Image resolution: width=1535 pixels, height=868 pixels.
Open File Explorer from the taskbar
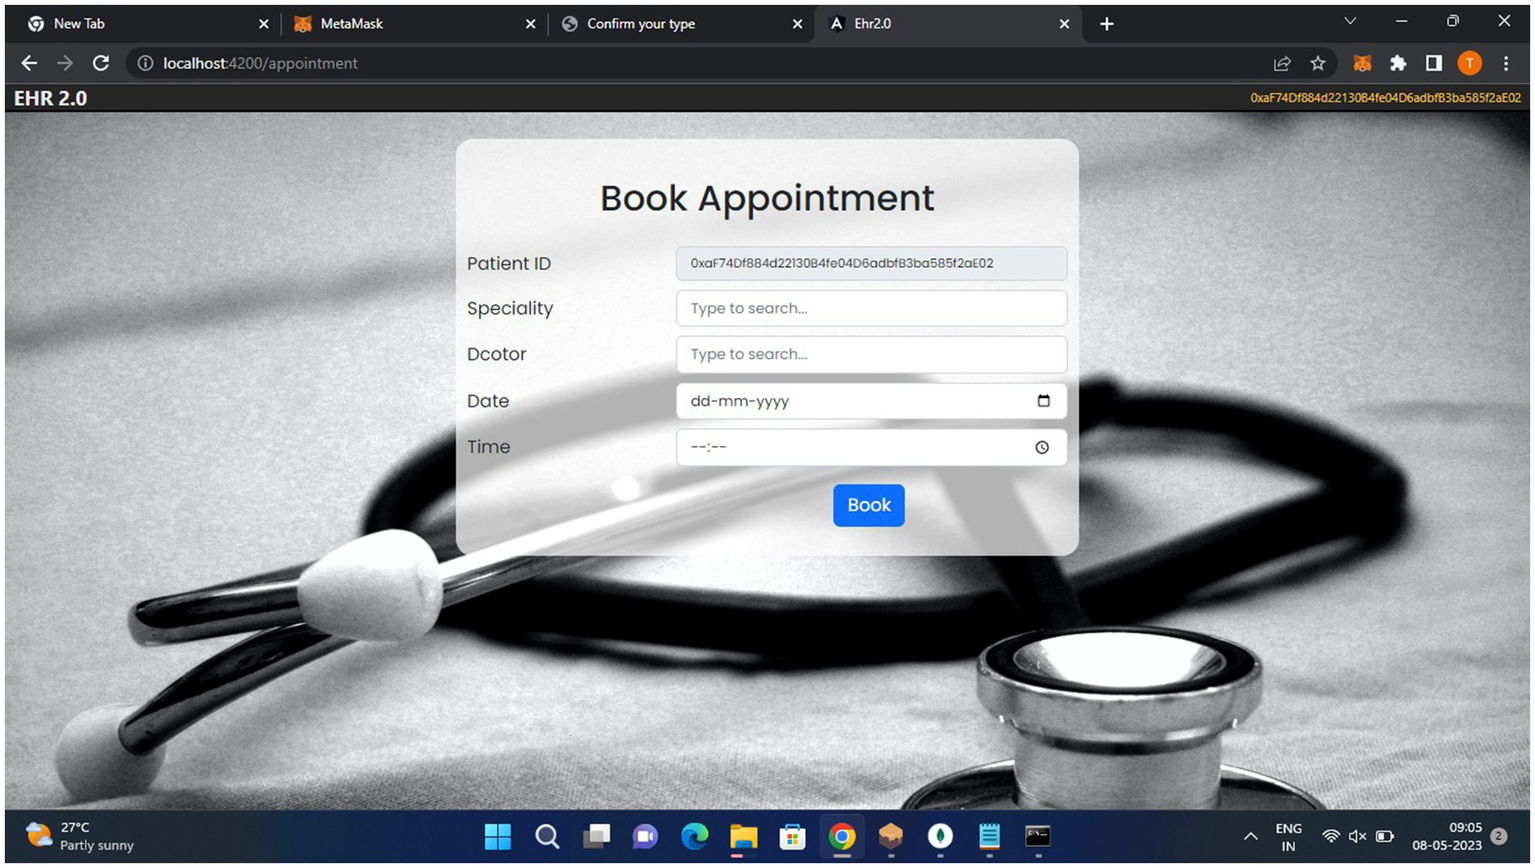coord(743,836)
